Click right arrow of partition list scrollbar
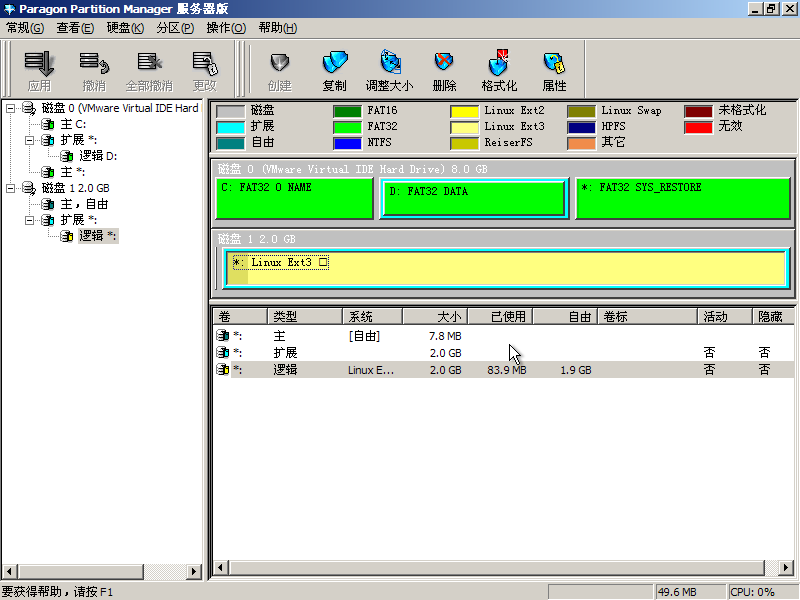The width and height of the screenshot is (800, 600). pyautogui.click(x=786, y=567)
